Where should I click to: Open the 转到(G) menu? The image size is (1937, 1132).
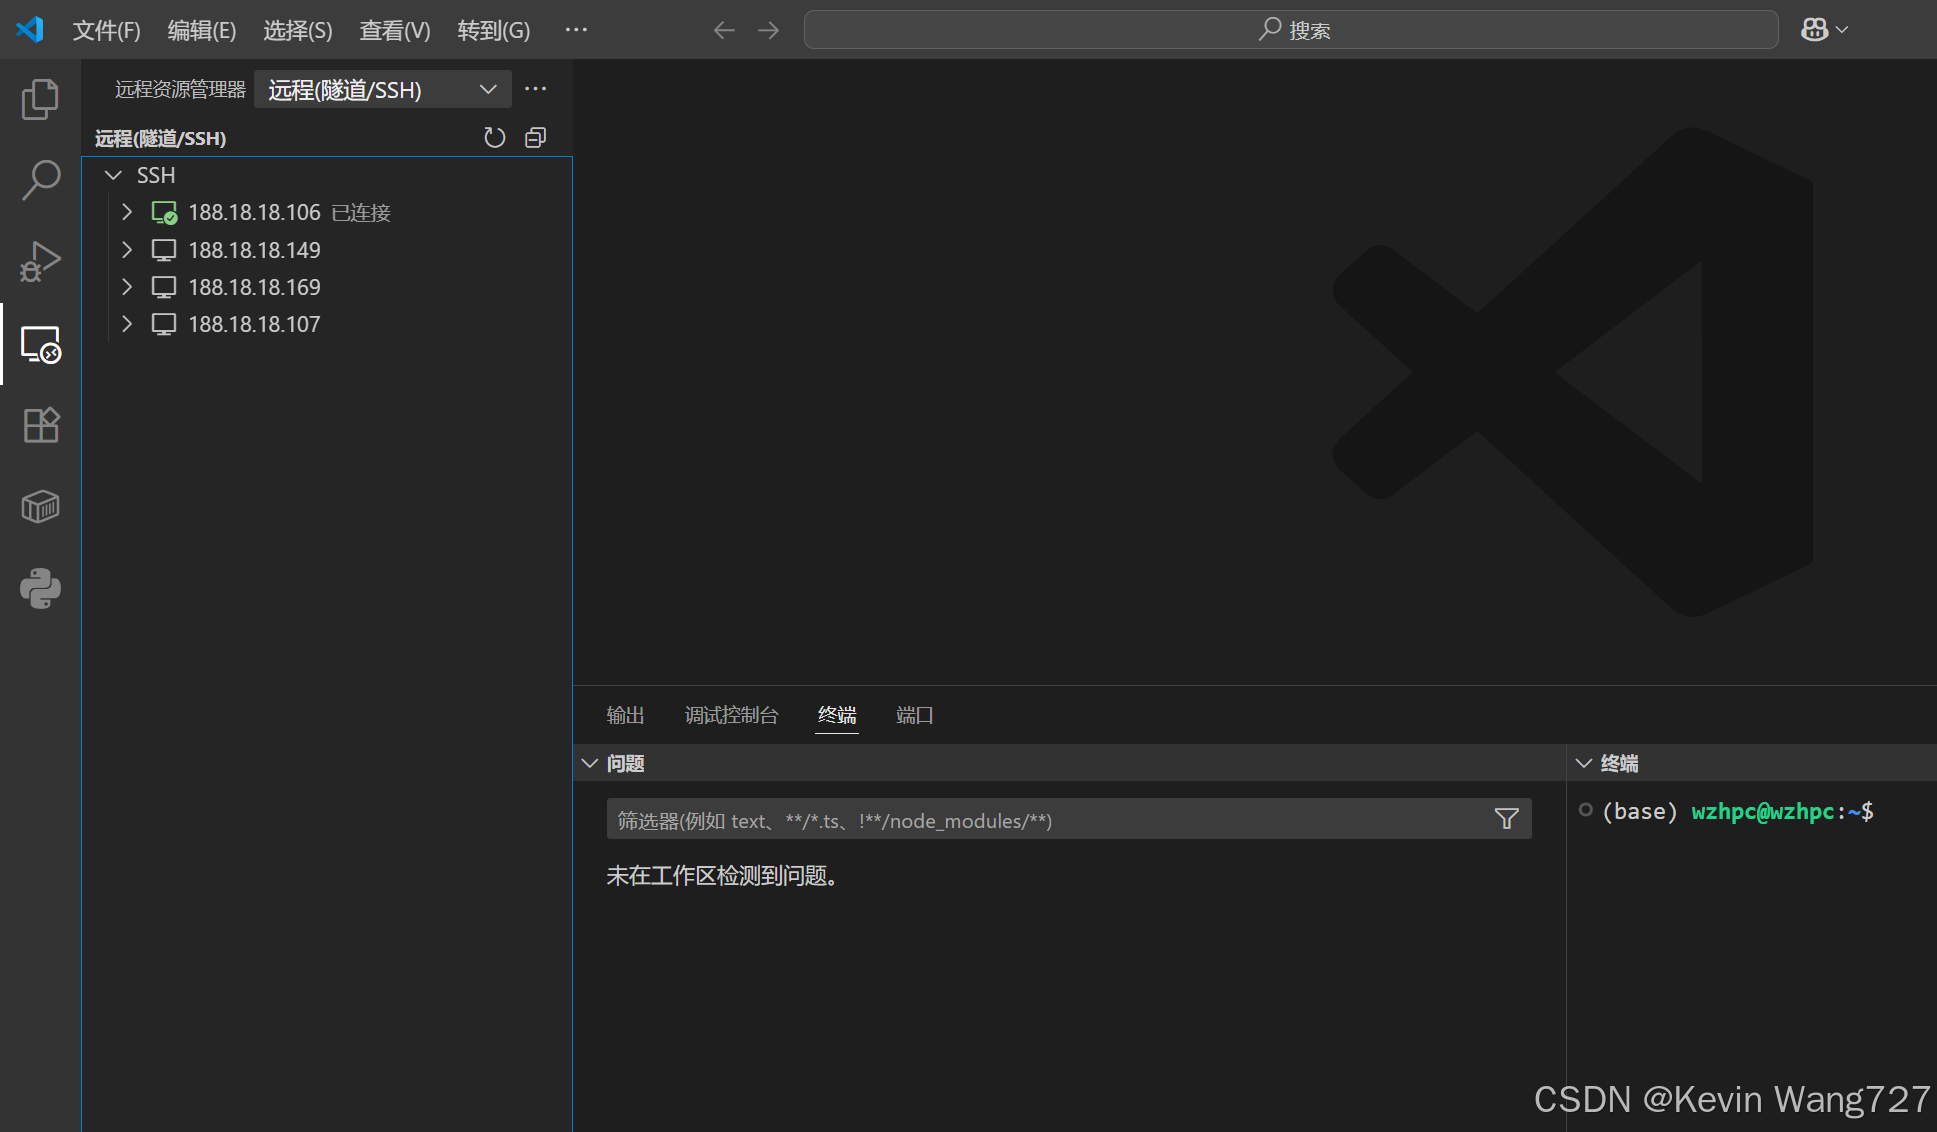[x=494, y=30]
